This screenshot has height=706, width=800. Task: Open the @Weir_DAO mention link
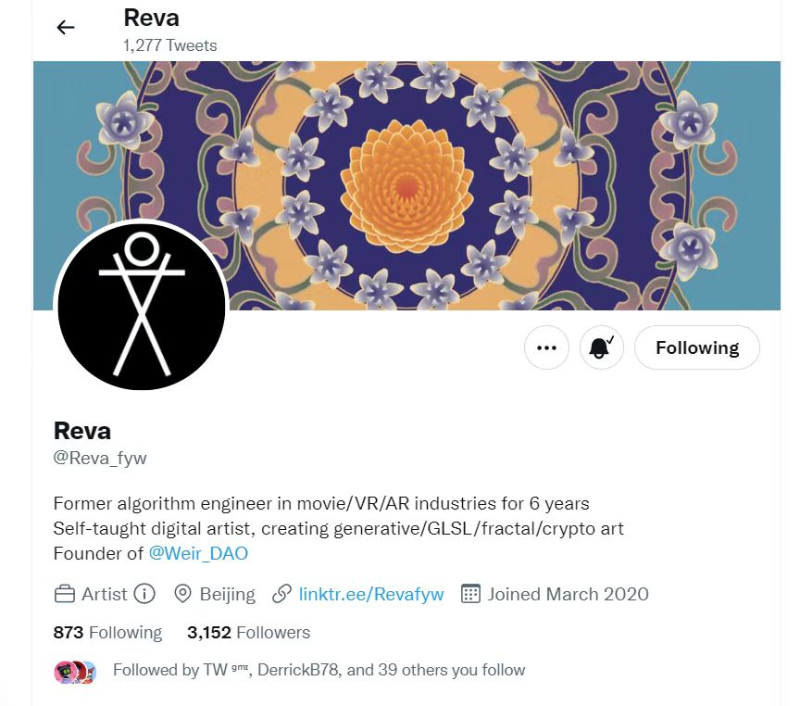click(198, 553)
